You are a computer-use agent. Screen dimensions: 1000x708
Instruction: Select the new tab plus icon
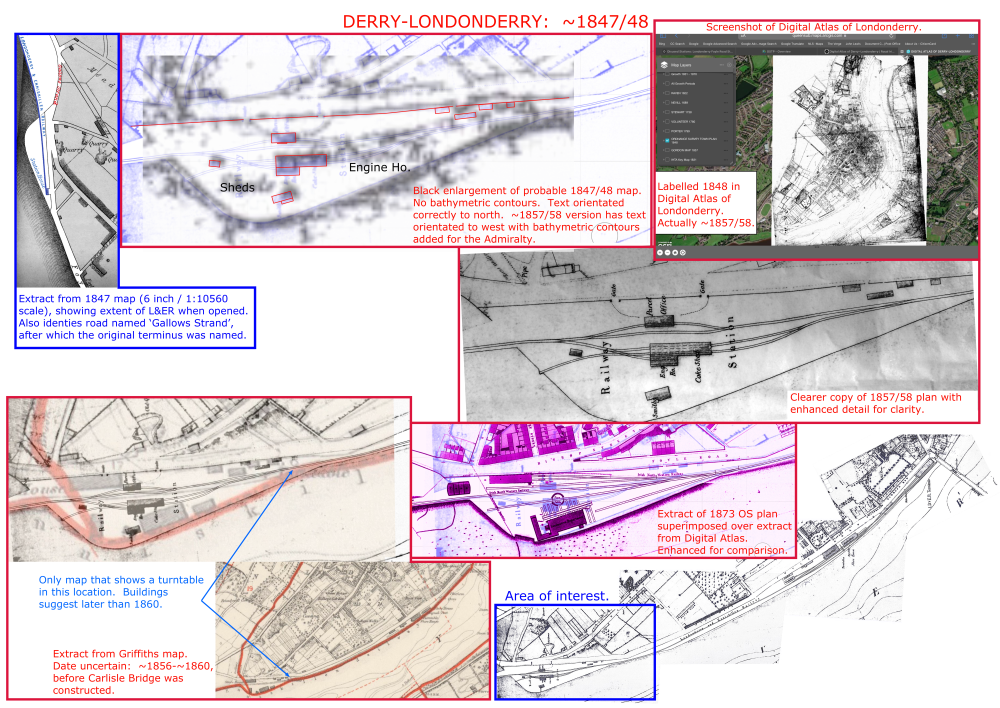[957, 35]
